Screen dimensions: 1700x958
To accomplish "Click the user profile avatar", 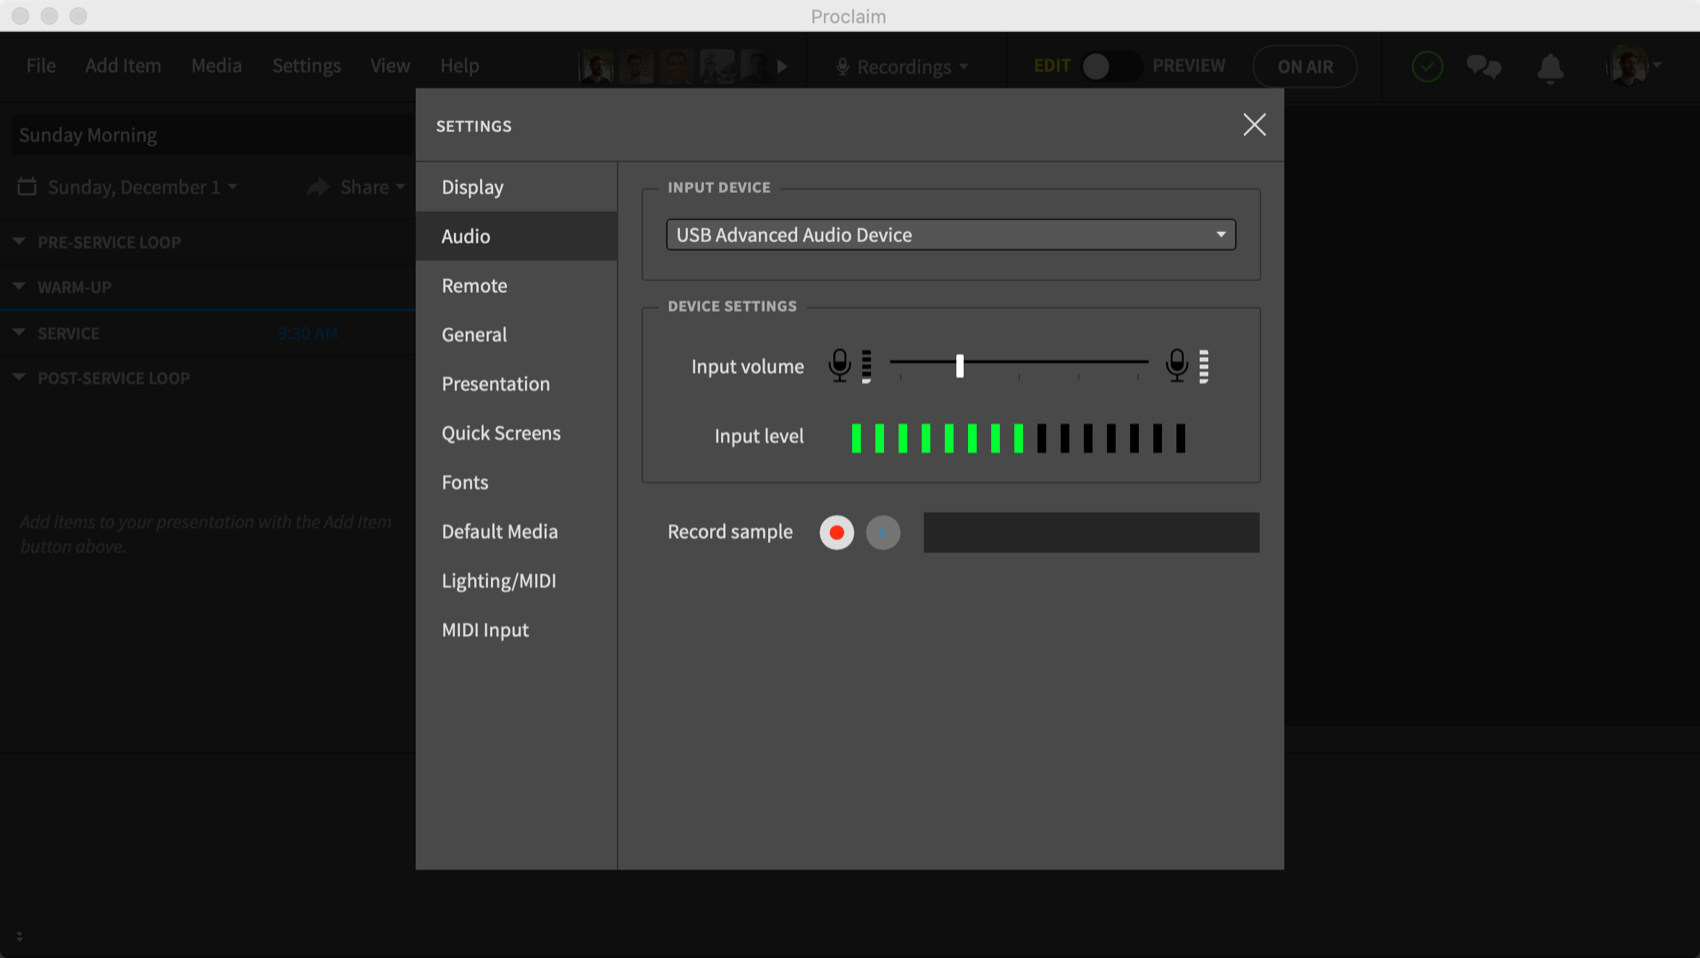I will click(x=1626, y=67).
